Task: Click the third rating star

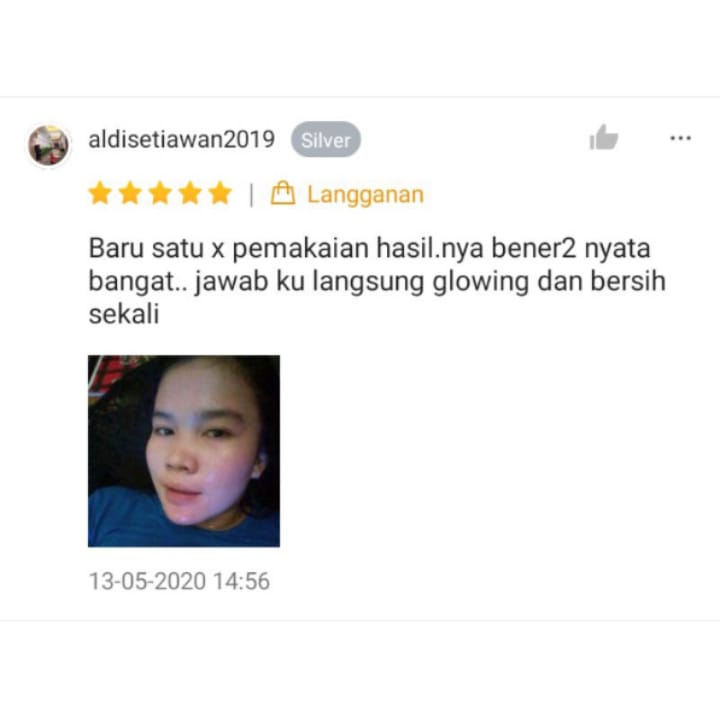Action: pos(160,193)
